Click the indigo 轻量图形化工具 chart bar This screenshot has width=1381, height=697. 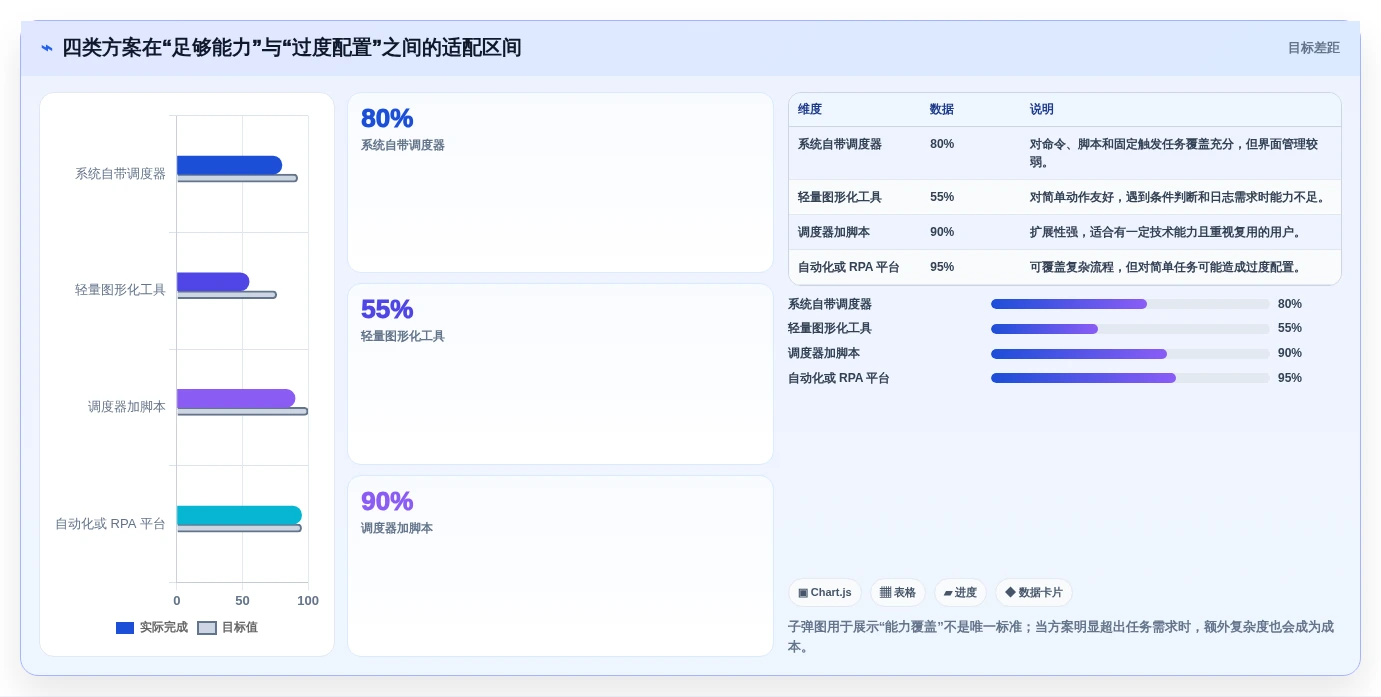click(x=213, y=282)
